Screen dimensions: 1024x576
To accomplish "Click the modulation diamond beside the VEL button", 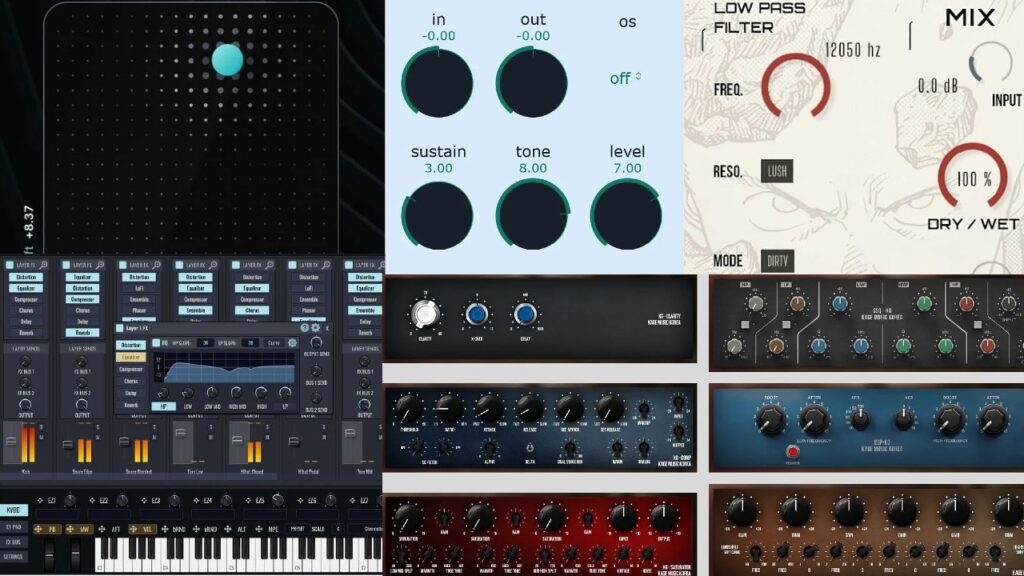I will [x=133, y=528].
